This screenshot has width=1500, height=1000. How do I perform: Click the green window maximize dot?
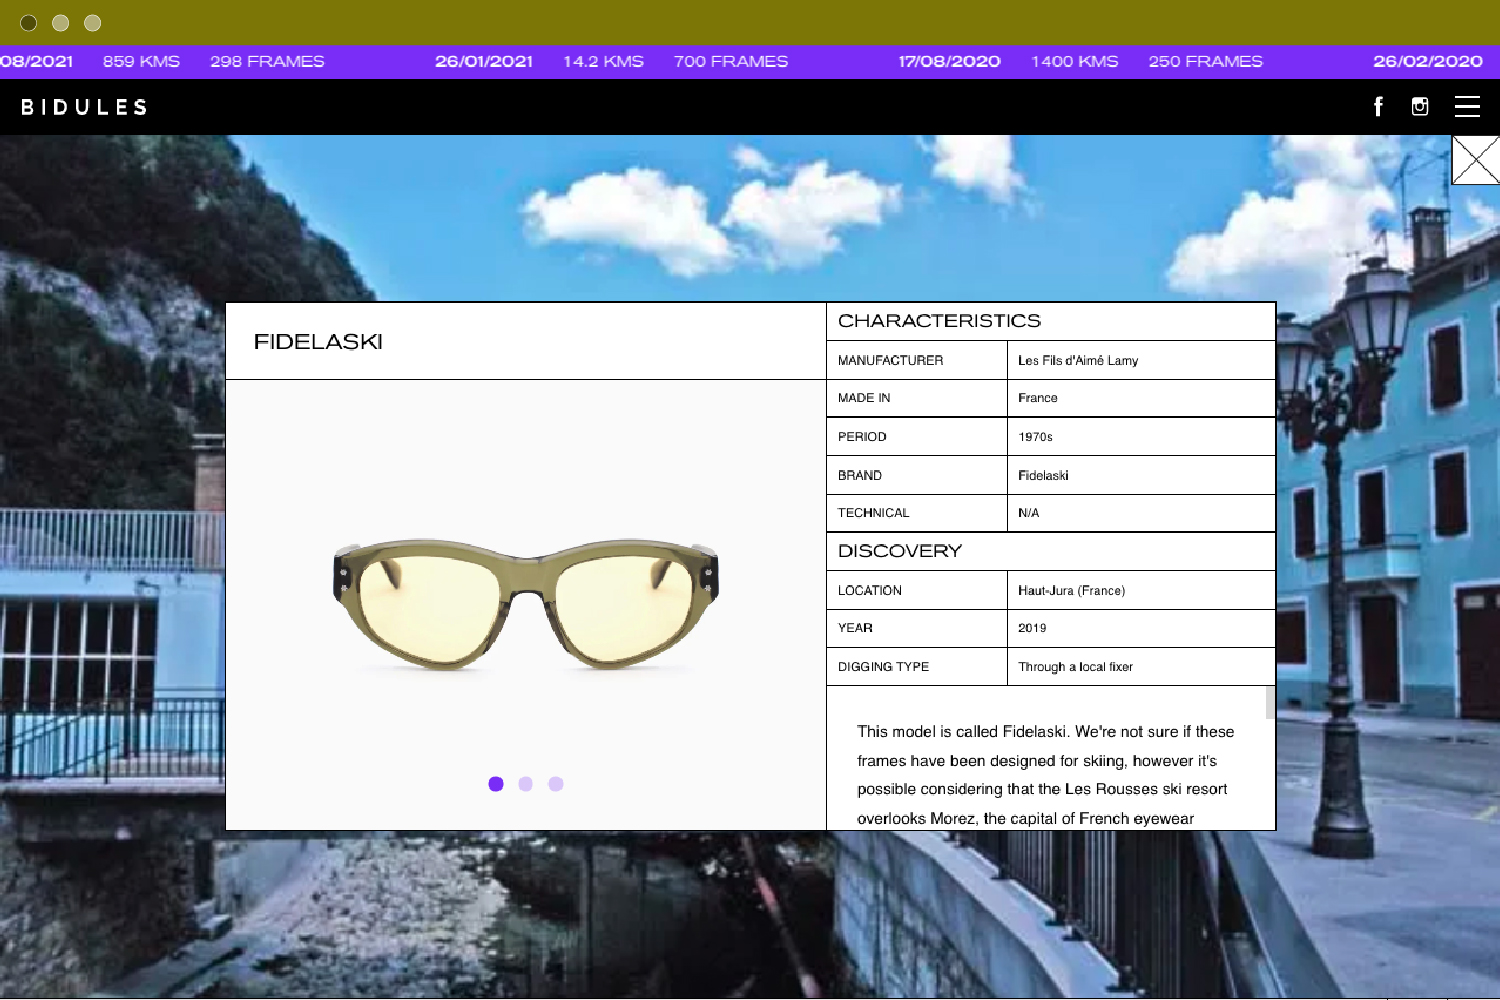pyautogui.click(x=93, y=23)
